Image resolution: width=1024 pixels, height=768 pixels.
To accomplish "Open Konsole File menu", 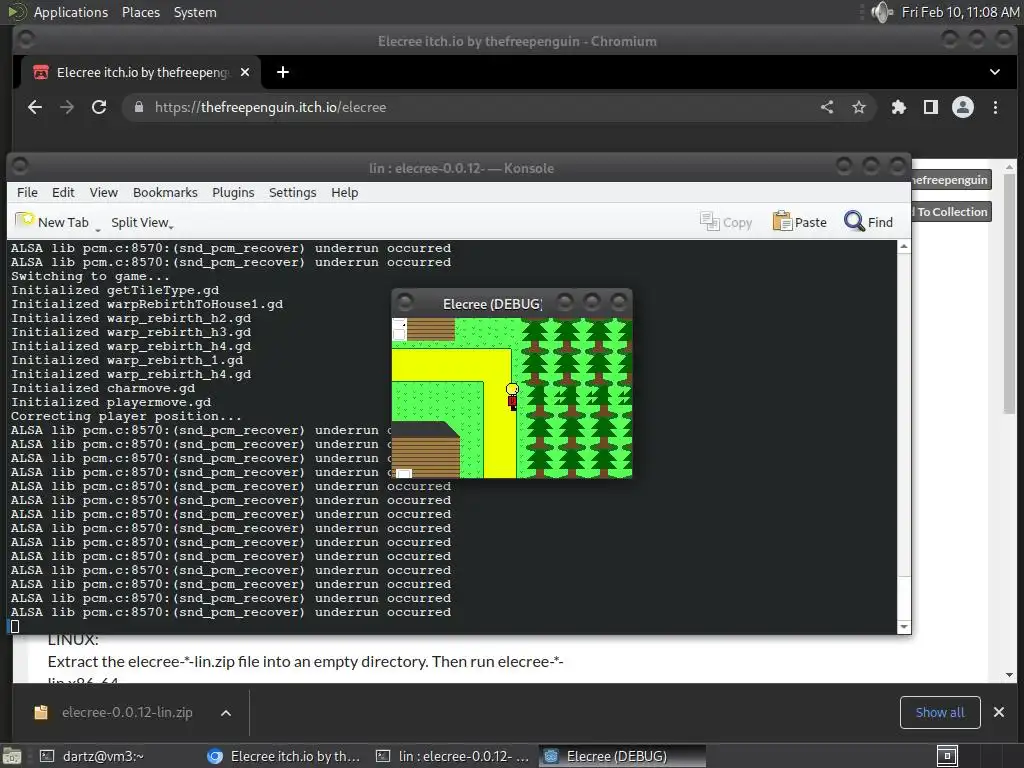I will (x=27, y=193).
